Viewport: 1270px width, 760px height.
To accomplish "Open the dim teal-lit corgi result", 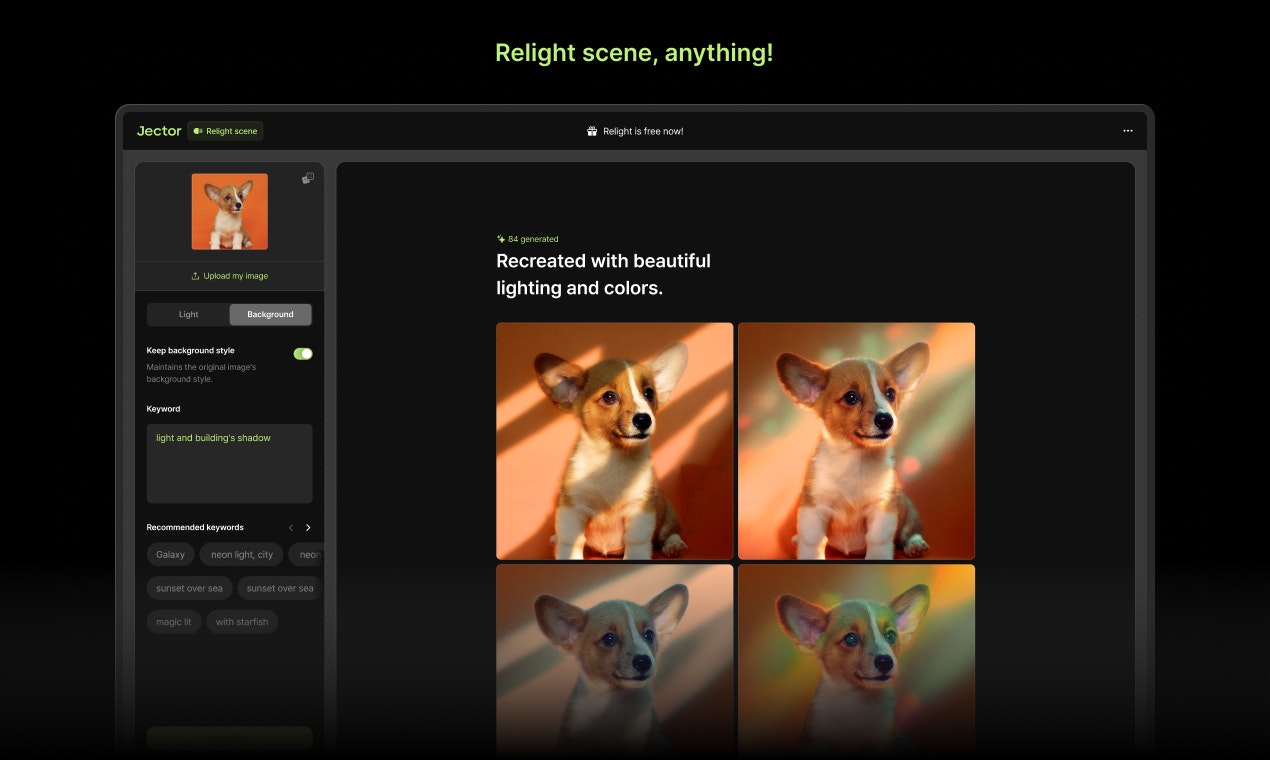I will (x=615, y=660).
